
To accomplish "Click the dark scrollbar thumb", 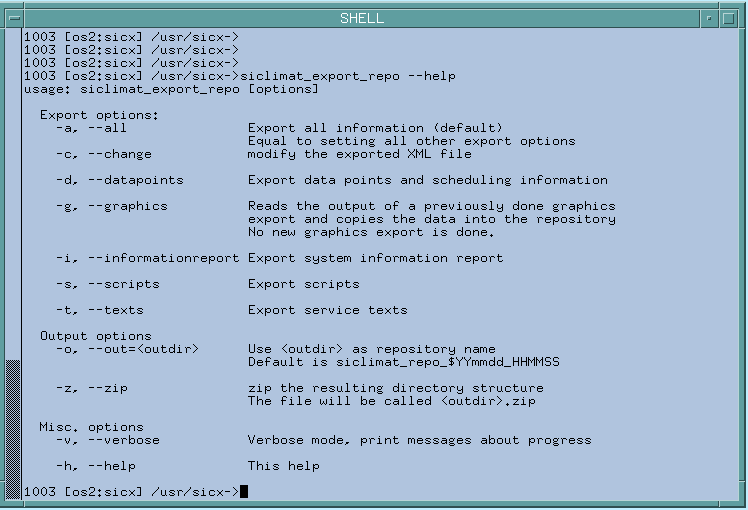I will click(x=13, y=428).
